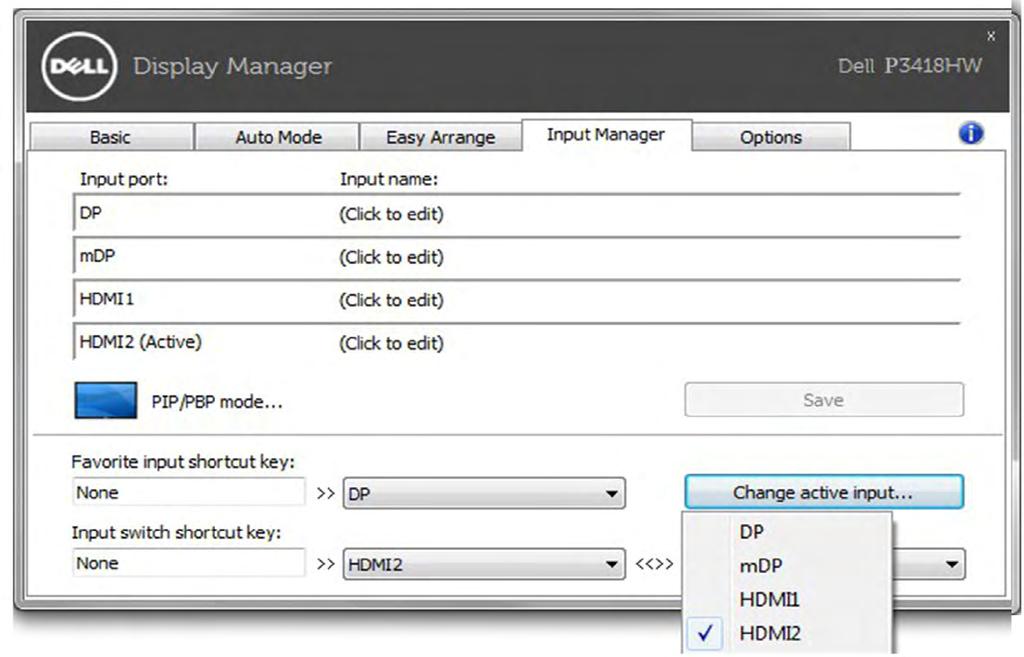Click the Dell logo in the header
This screenshot has height=657, width=1024.
(79, 66)
